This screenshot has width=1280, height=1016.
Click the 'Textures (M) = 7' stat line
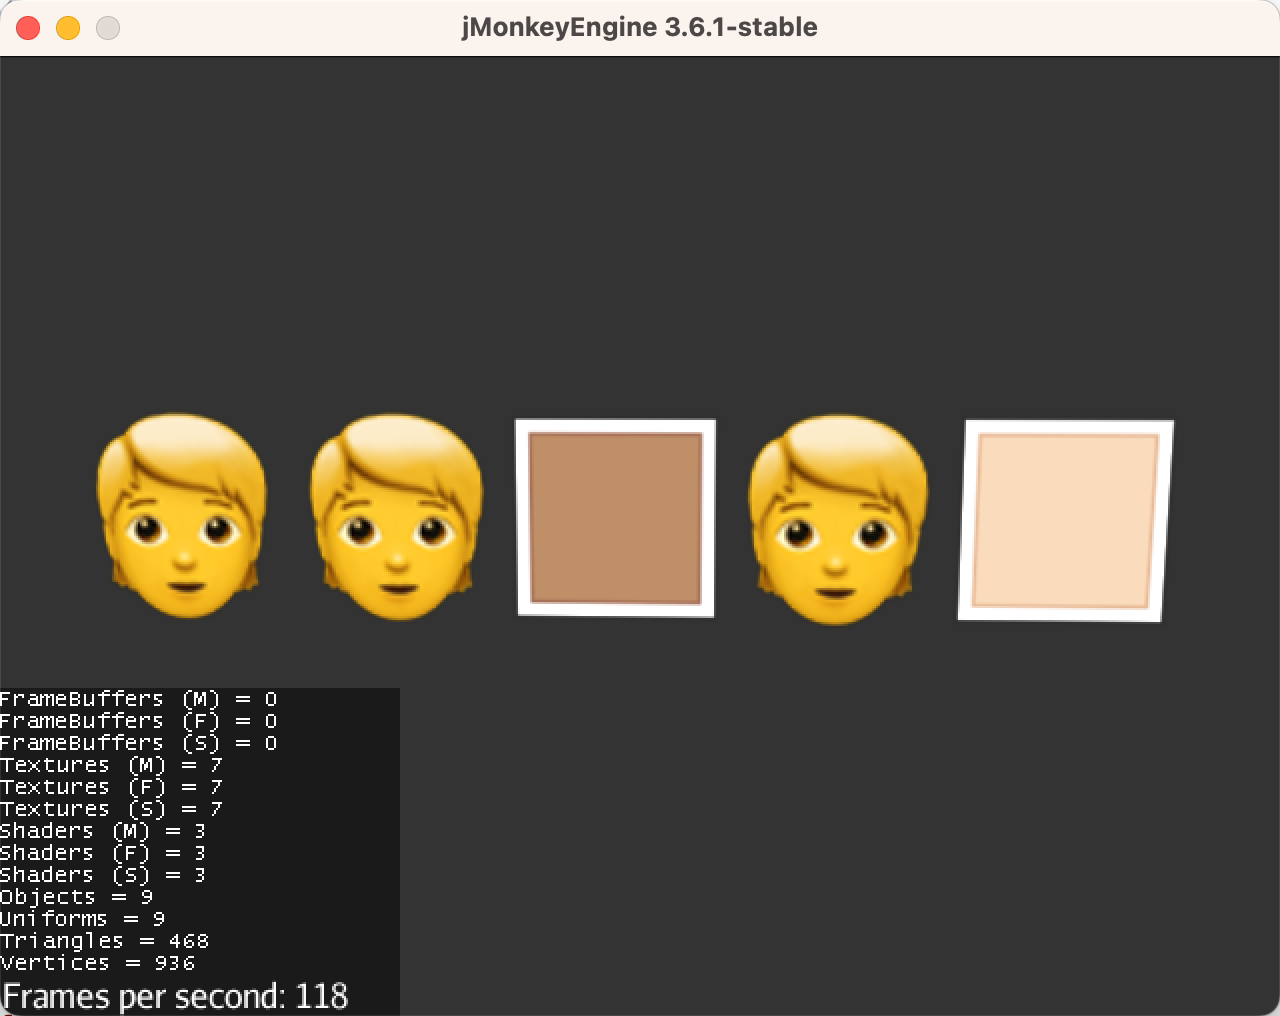coord(112,765)
